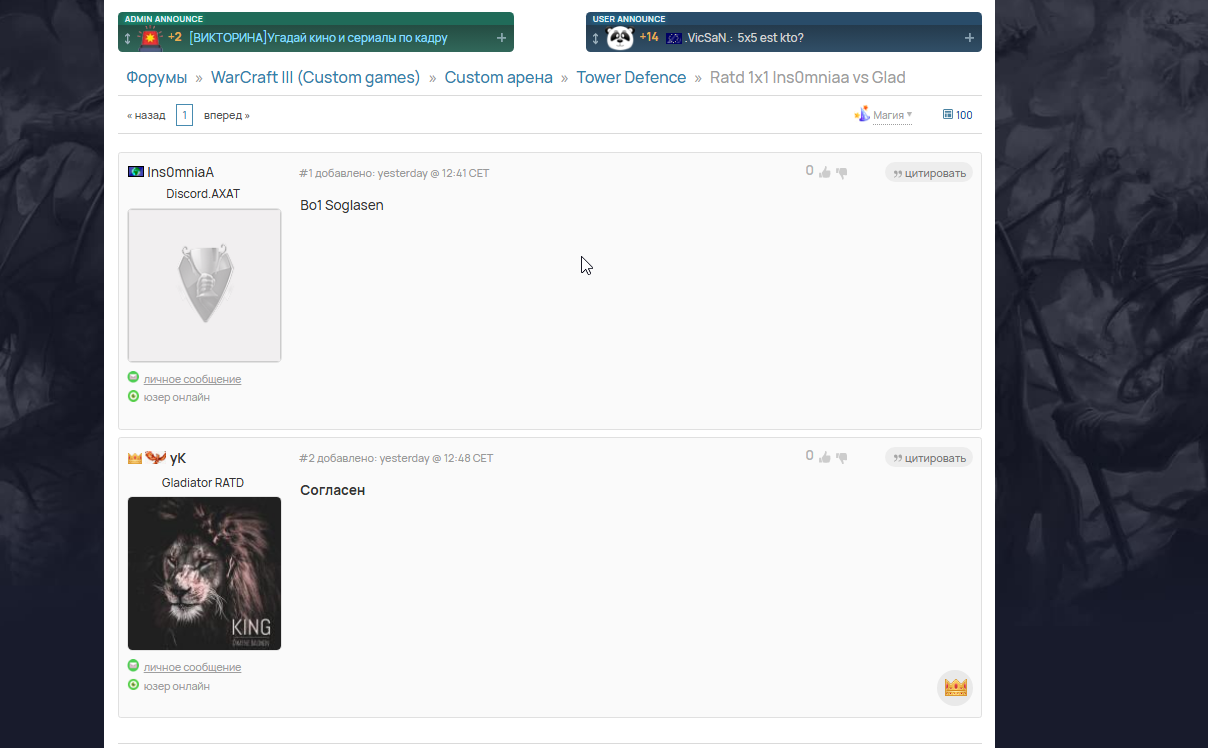Go to Форумы breadcrumb
1208x748 pixels.
[x=156, y=77]
